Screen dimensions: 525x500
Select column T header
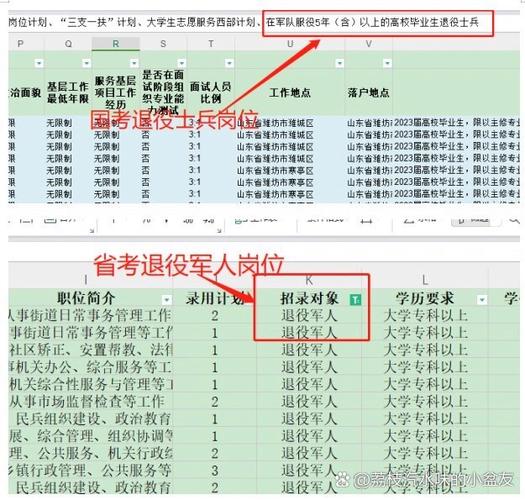[211, 44]
